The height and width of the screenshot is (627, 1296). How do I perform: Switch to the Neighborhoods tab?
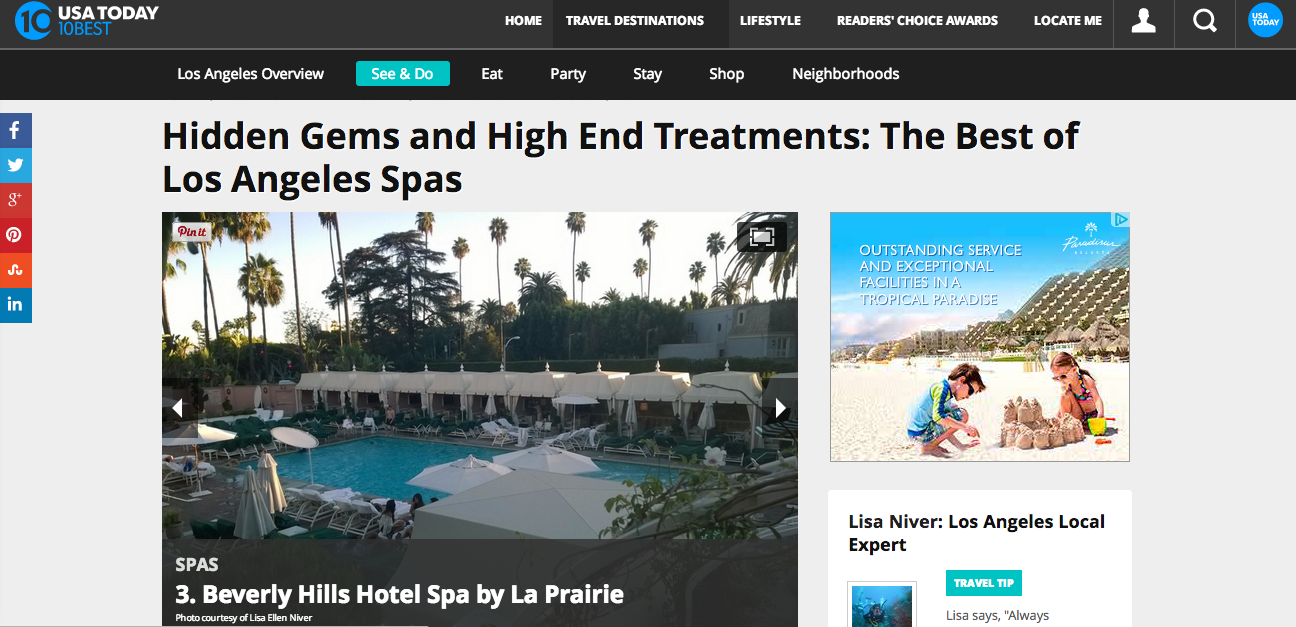point(846,74)
